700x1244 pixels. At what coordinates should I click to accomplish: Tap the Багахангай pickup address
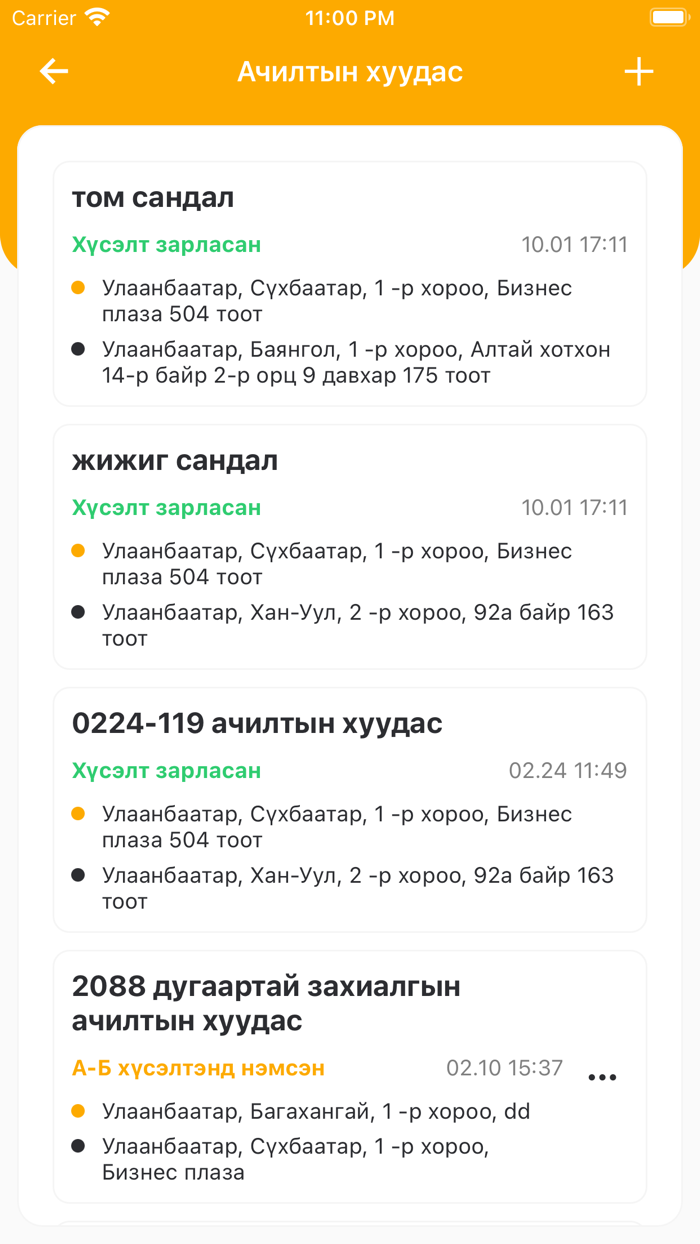[x=316, y=1111]
